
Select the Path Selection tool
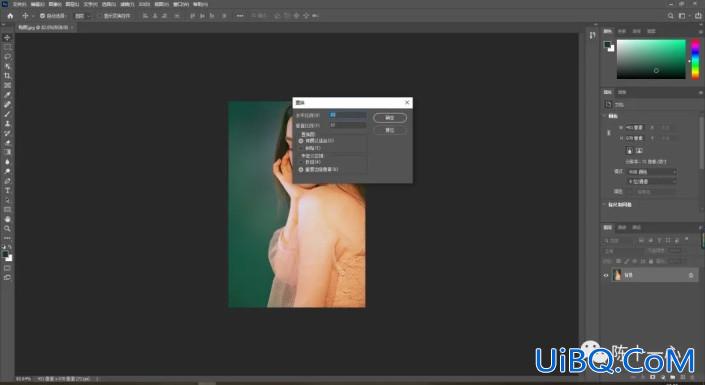click(x=7, y=200)
